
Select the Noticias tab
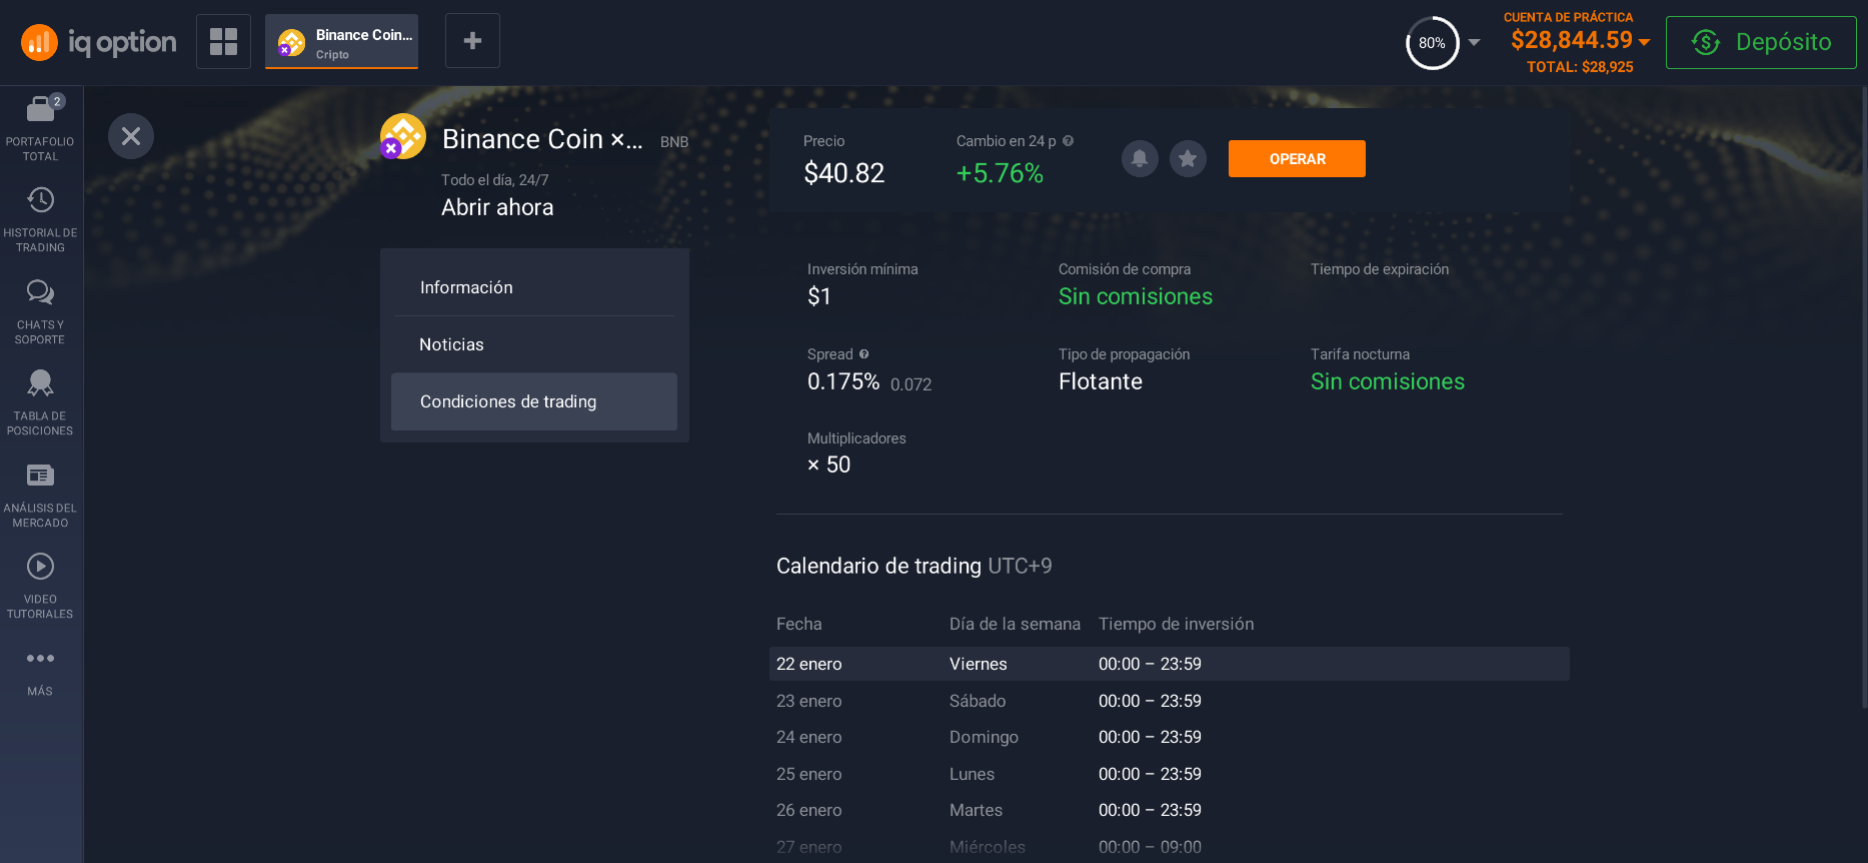coord(534,345)
